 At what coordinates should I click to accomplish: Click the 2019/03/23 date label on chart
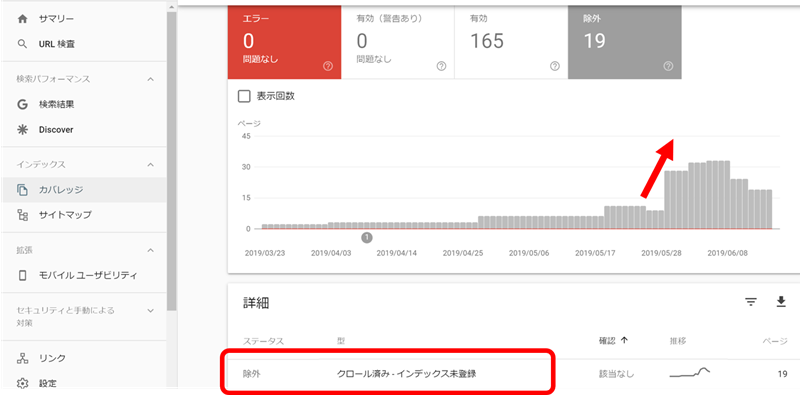pos(264,253)
